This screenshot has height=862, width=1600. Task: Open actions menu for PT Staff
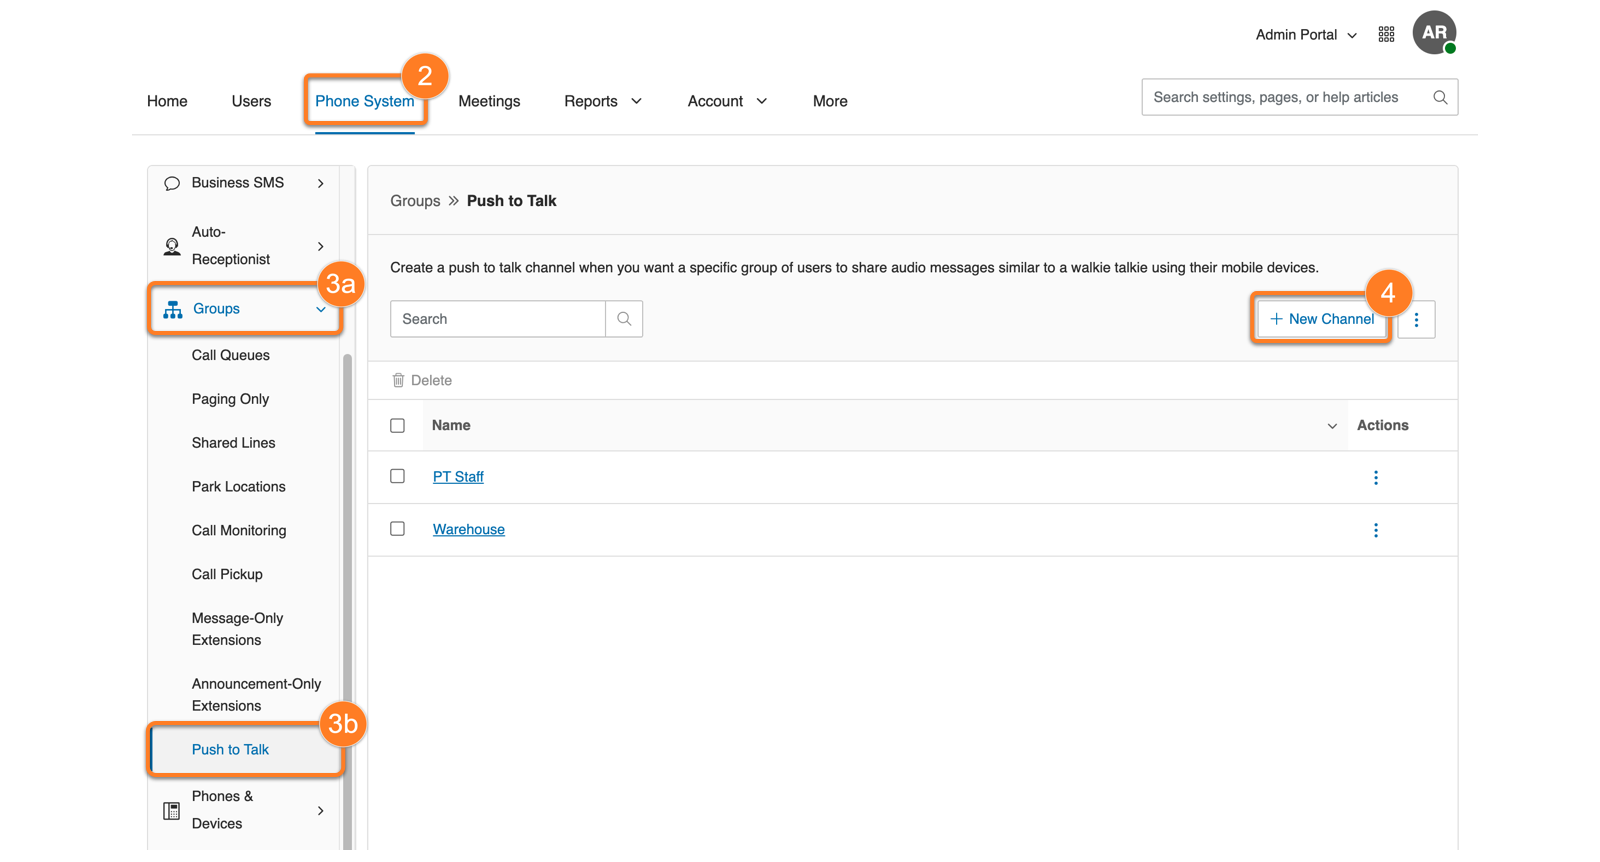[x=1375, y=478]
